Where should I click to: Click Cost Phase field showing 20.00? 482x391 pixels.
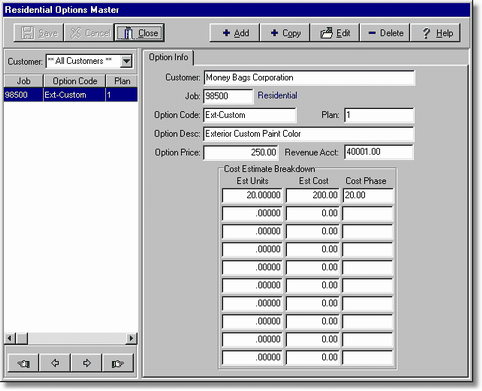point(368,195)
